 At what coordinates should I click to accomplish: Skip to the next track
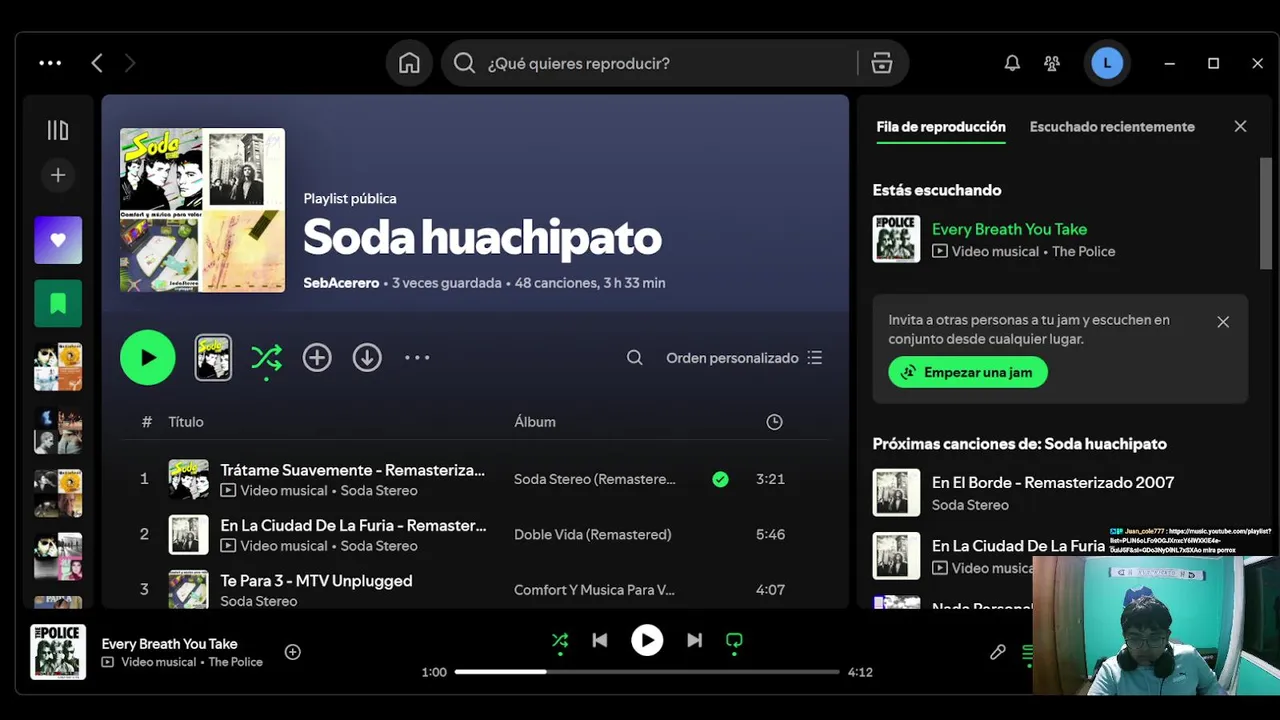694,641
